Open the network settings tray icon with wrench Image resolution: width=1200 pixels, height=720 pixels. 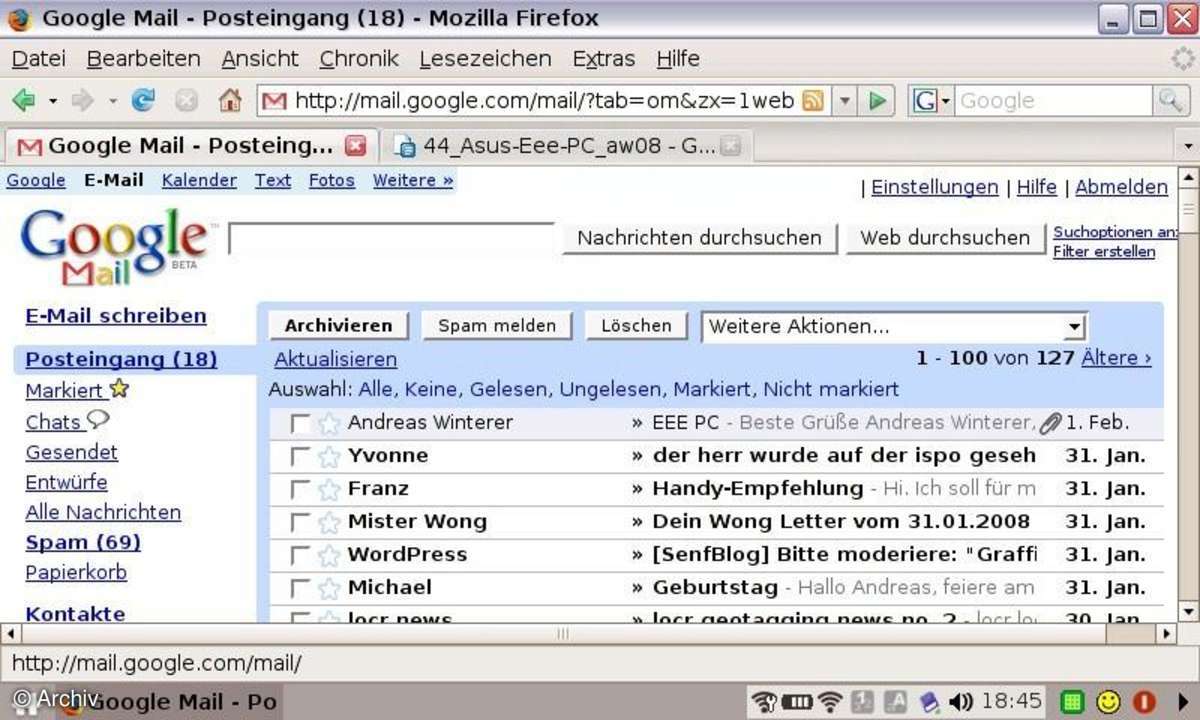click(x=764, y=701)
